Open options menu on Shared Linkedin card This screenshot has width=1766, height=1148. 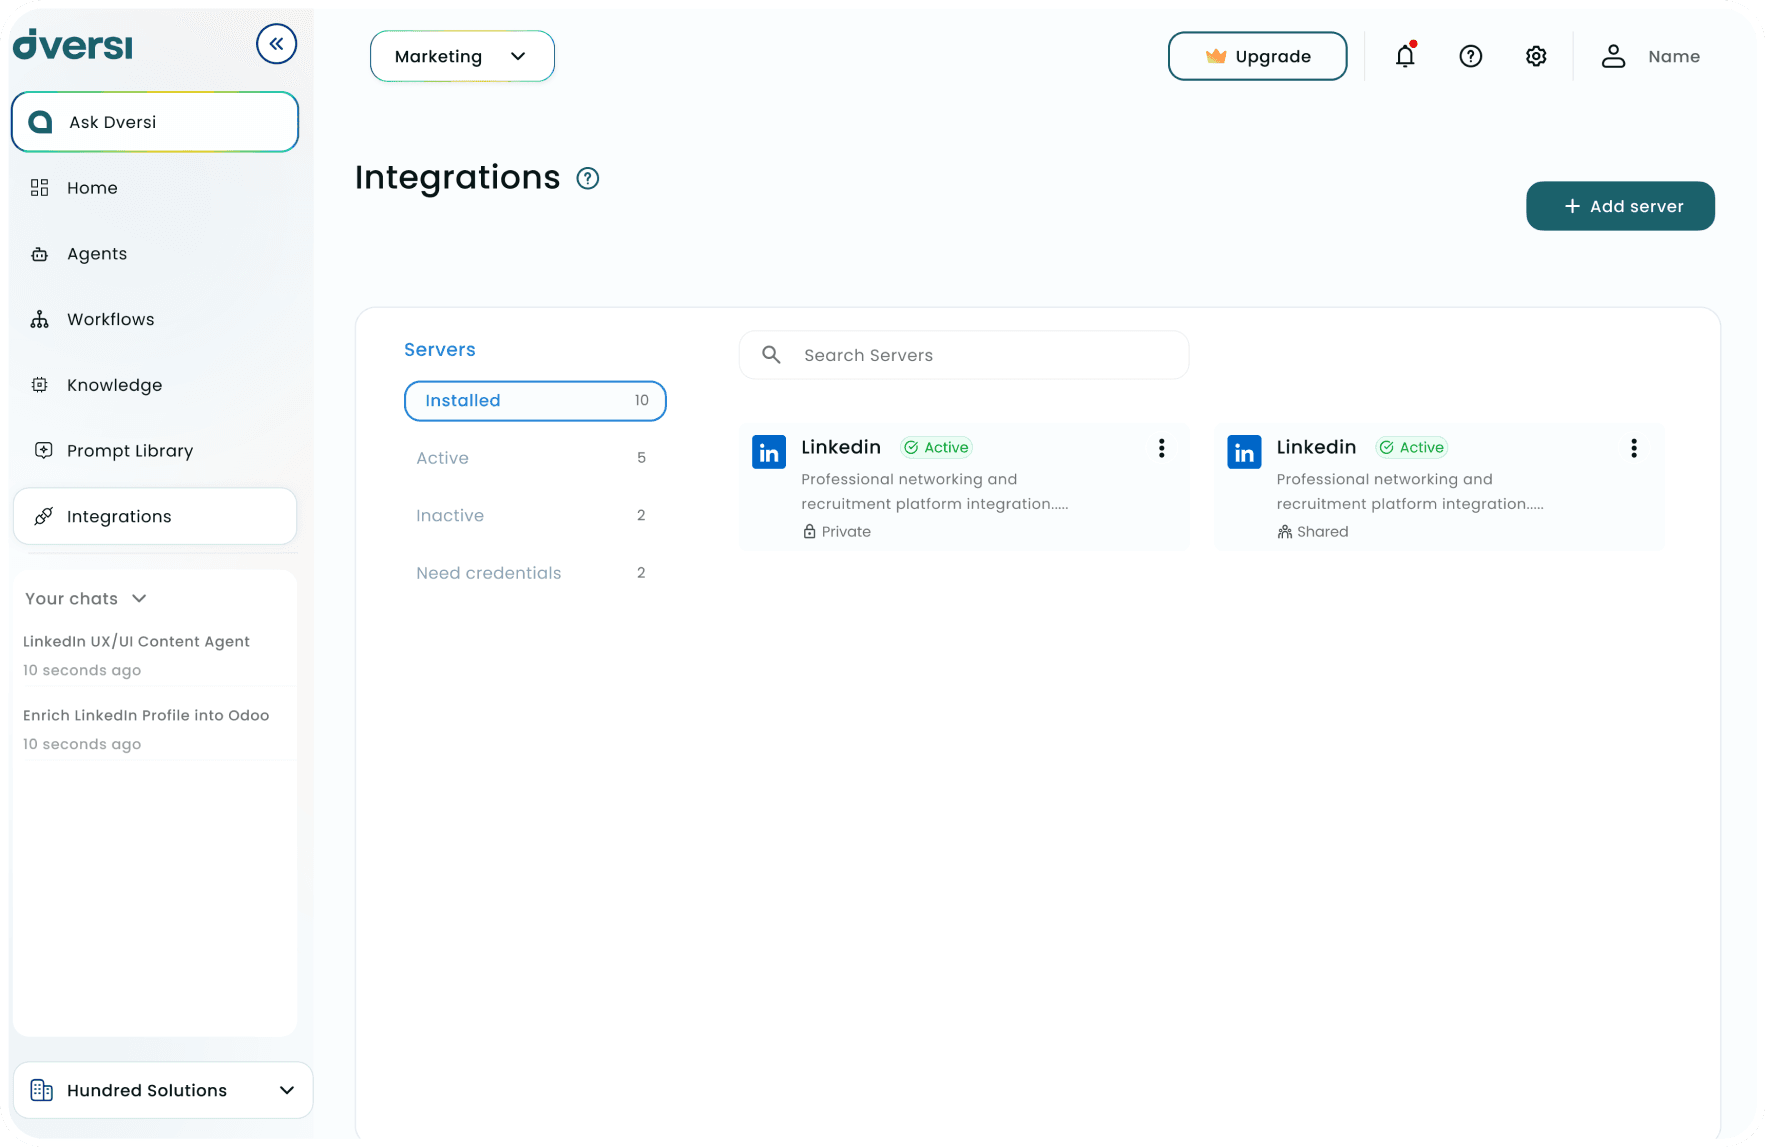[1634, 449]
